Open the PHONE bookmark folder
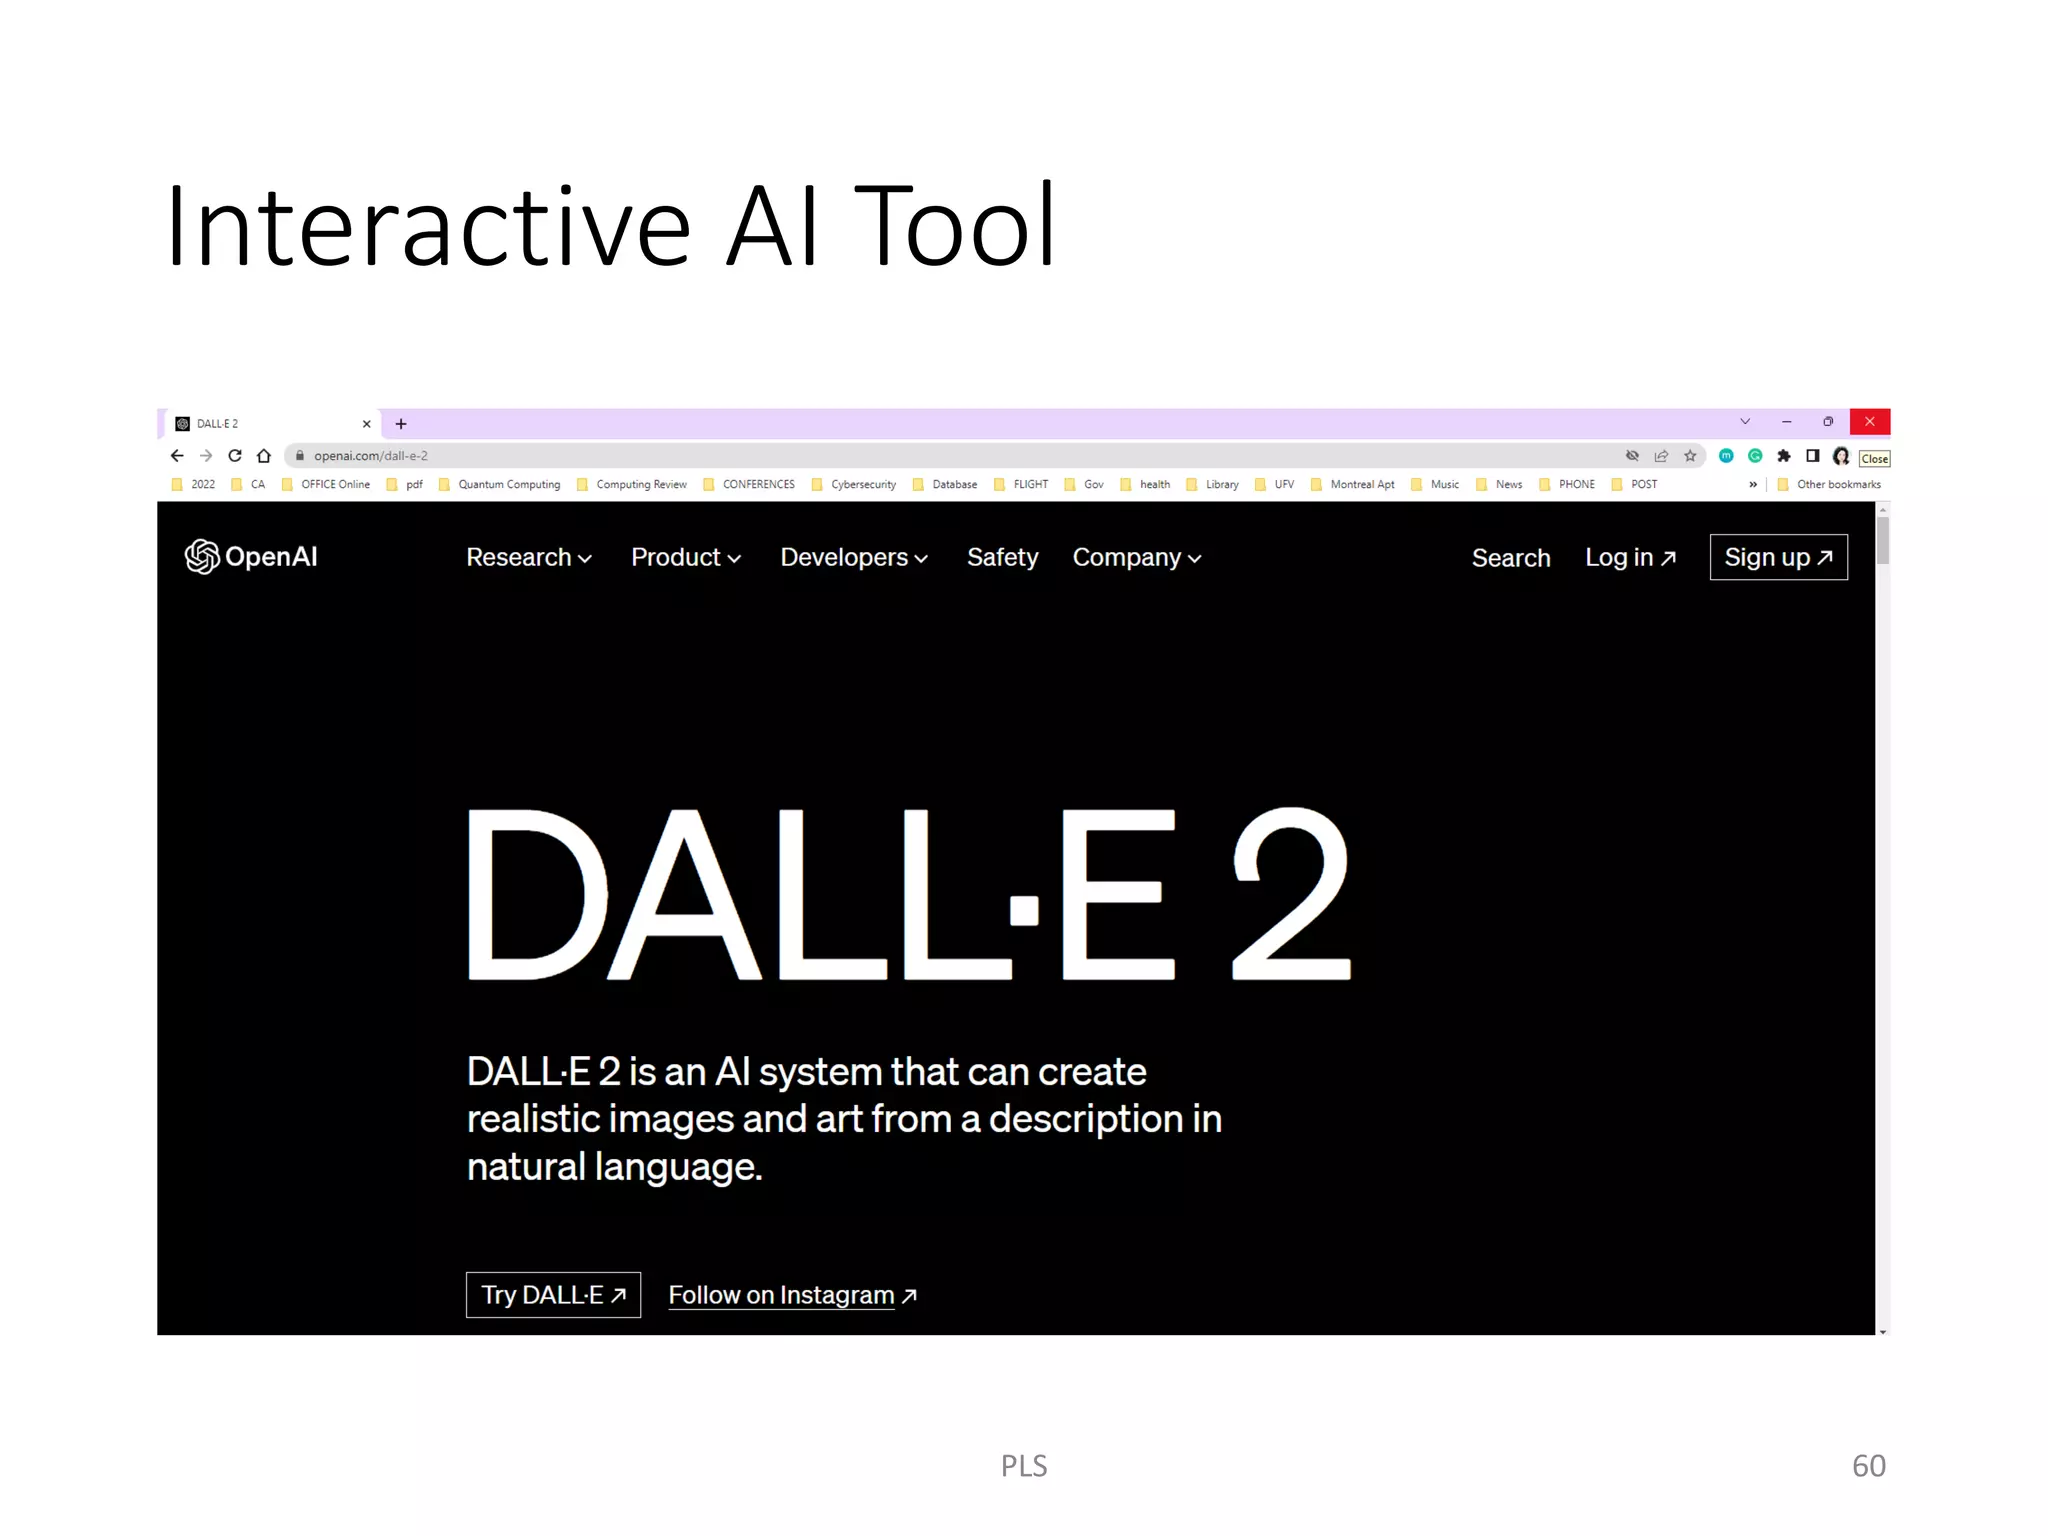Image resolution: width=2048 pixels, height=1536 pixels. (x=1567, y=485)
